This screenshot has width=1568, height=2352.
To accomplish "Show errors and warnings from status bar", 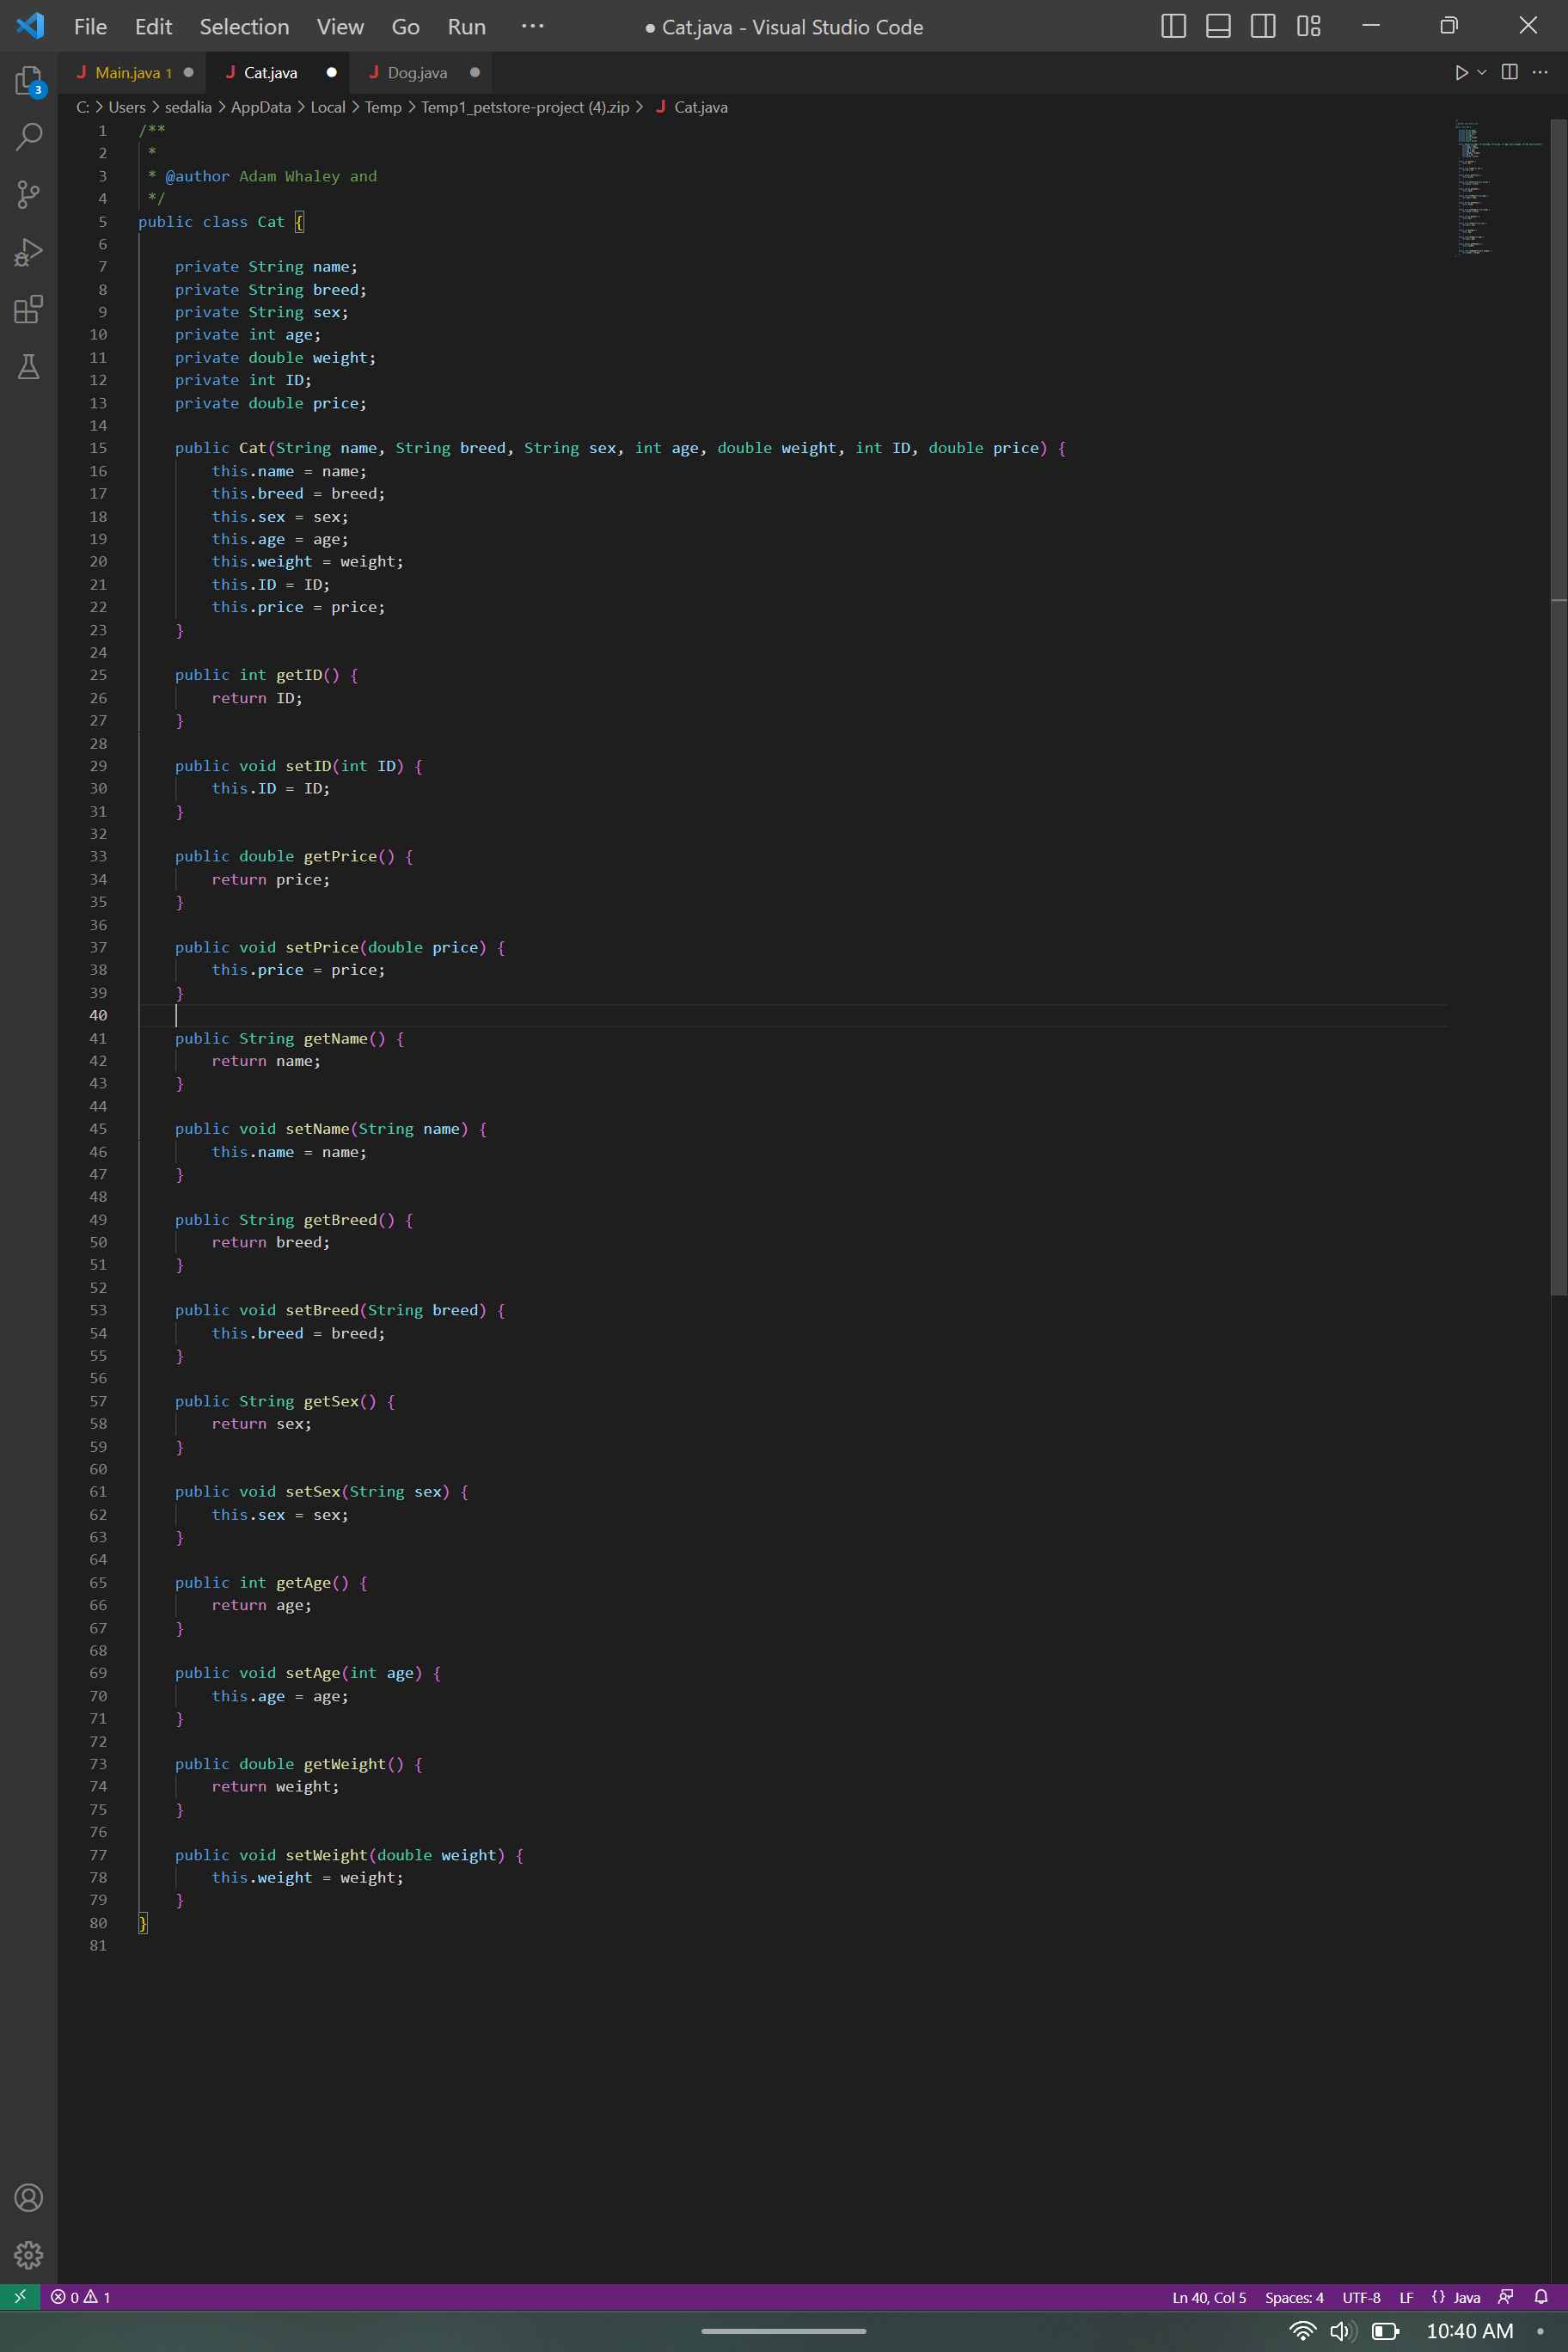I will 79,2297.
